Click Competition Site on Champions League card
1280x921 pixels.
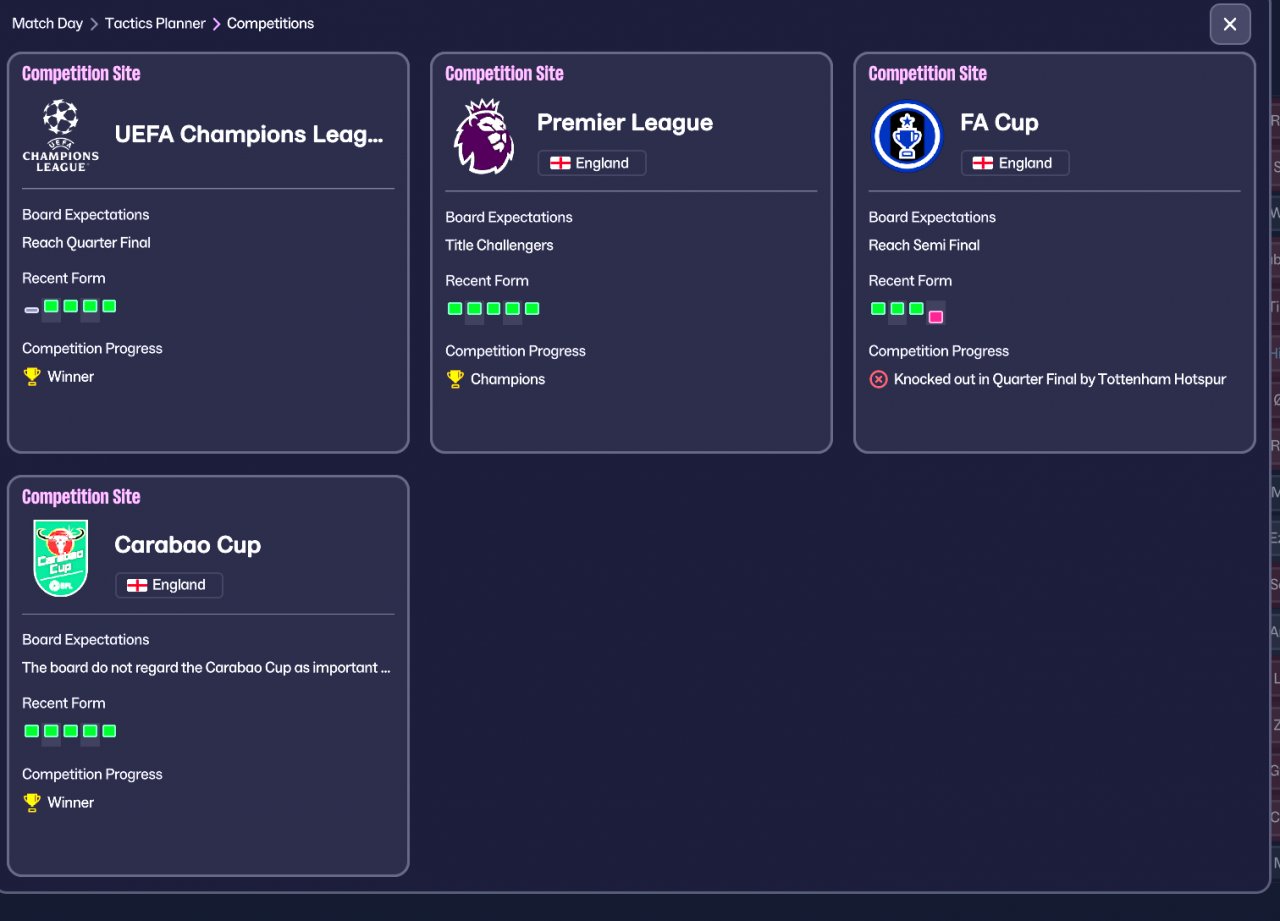[81, 74]
